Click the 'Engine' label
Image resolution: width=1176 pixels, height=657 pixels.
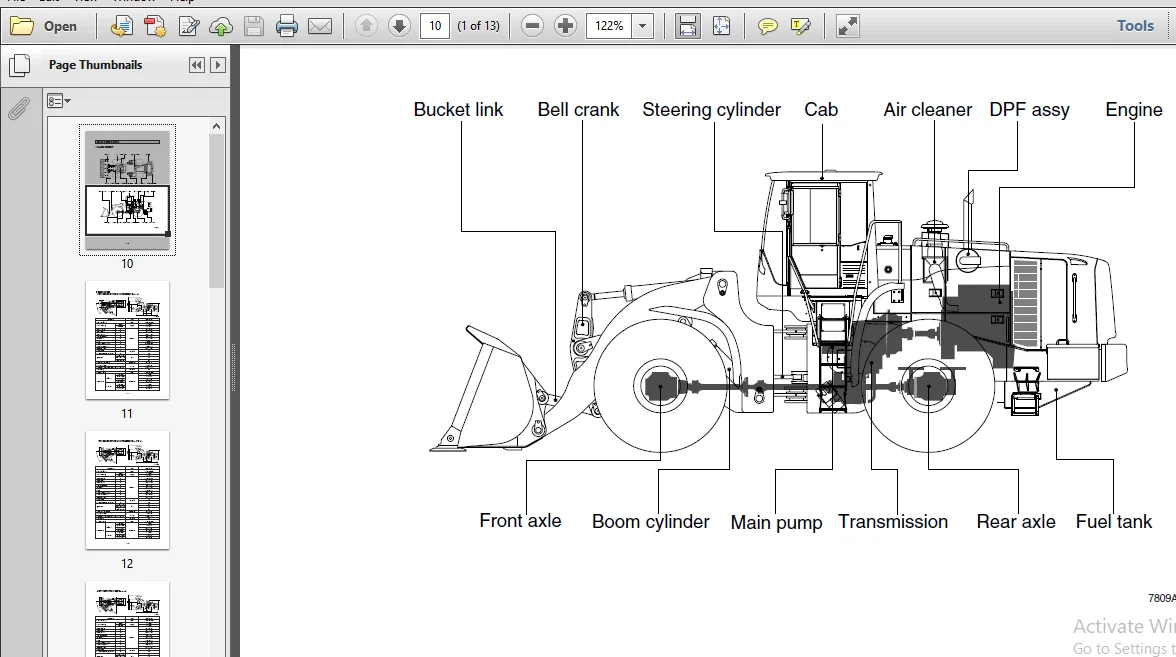click(x=1134, y=110)
